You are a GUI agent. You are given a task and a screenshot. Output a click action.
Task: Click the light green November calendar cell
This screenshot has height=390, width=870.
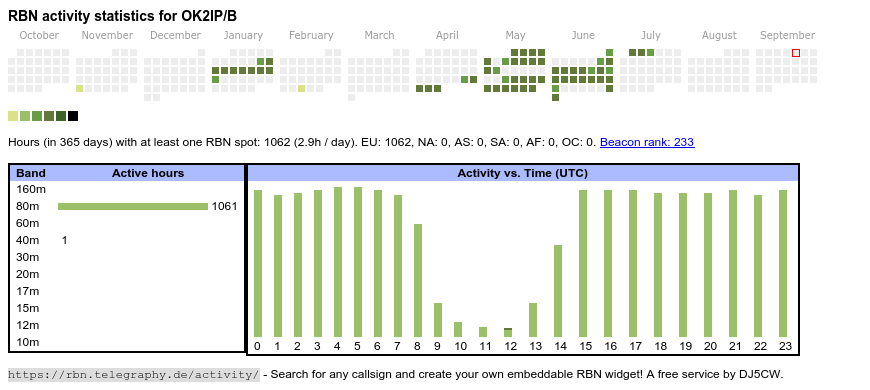pyautogui.click(x=79, y=88)
